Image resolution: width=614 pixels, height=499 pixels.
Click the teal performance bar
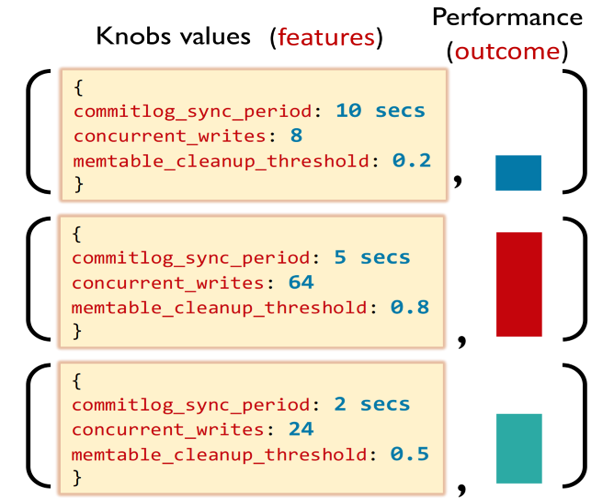click(518, 439)
